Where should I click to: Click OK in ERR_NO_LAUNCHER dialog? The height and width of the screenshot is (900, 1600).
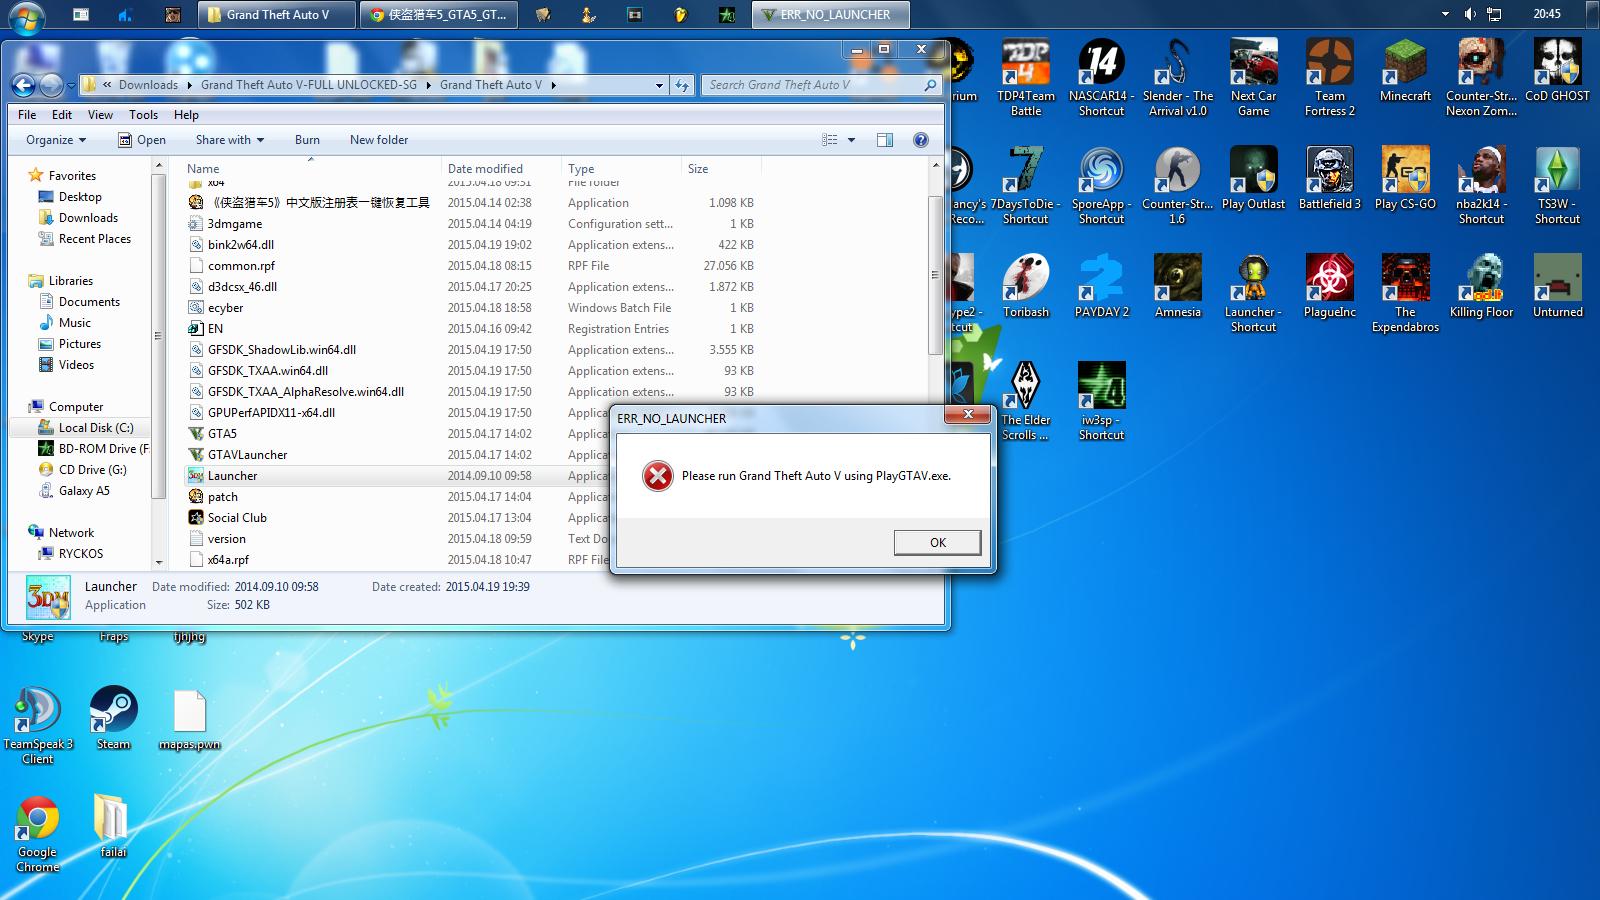(937, 542)
